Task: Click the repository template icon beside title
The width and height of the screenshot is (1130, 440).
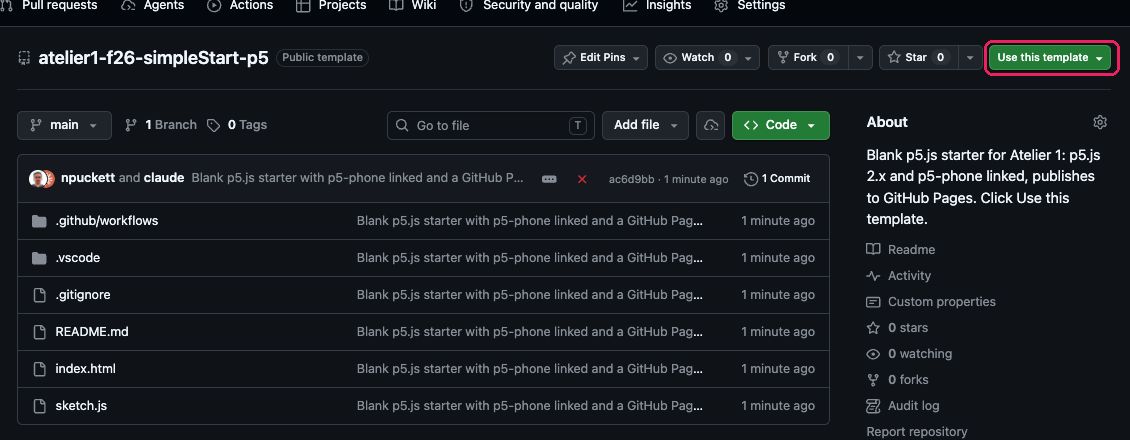Action: pyautogui.click(x=25, y=58)
